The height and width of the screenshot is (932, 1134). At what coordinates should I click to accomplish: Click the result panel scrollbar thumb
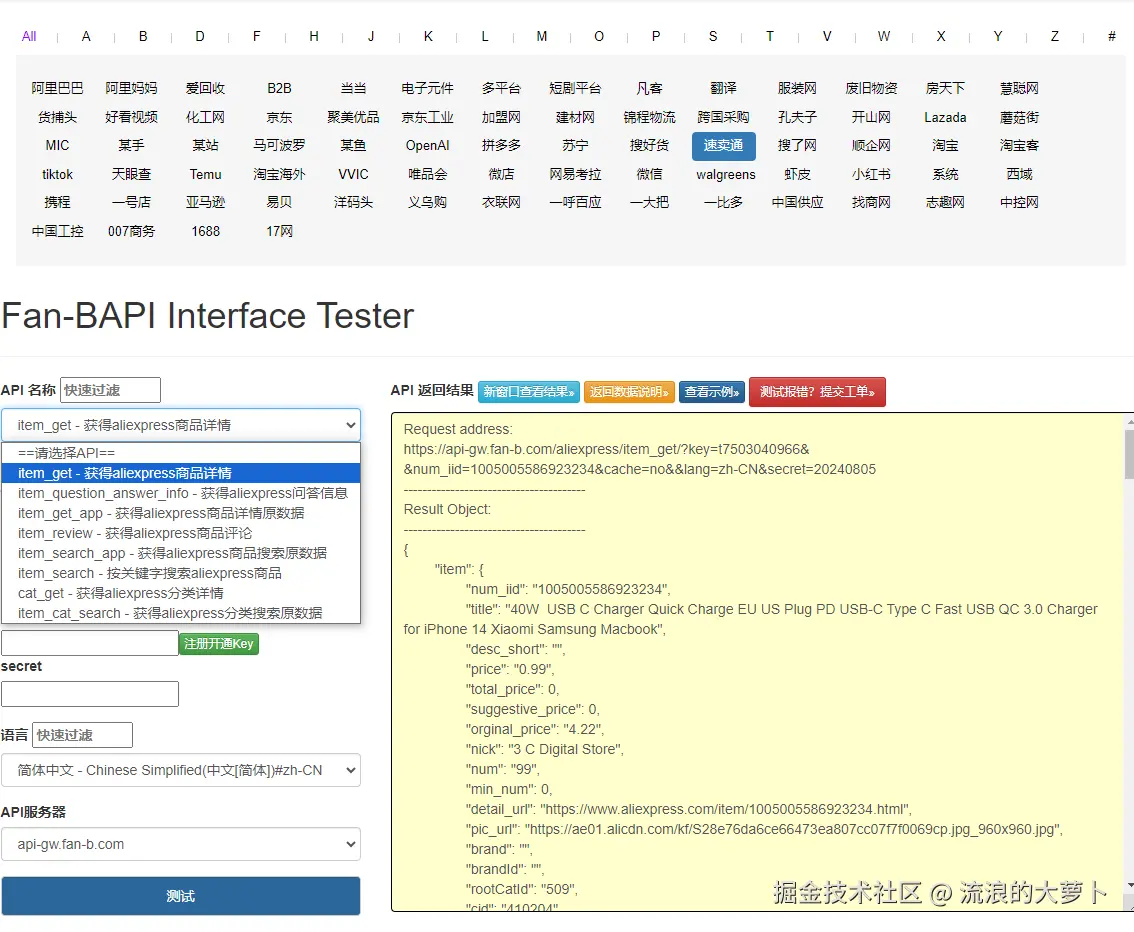pos(1129,454)
